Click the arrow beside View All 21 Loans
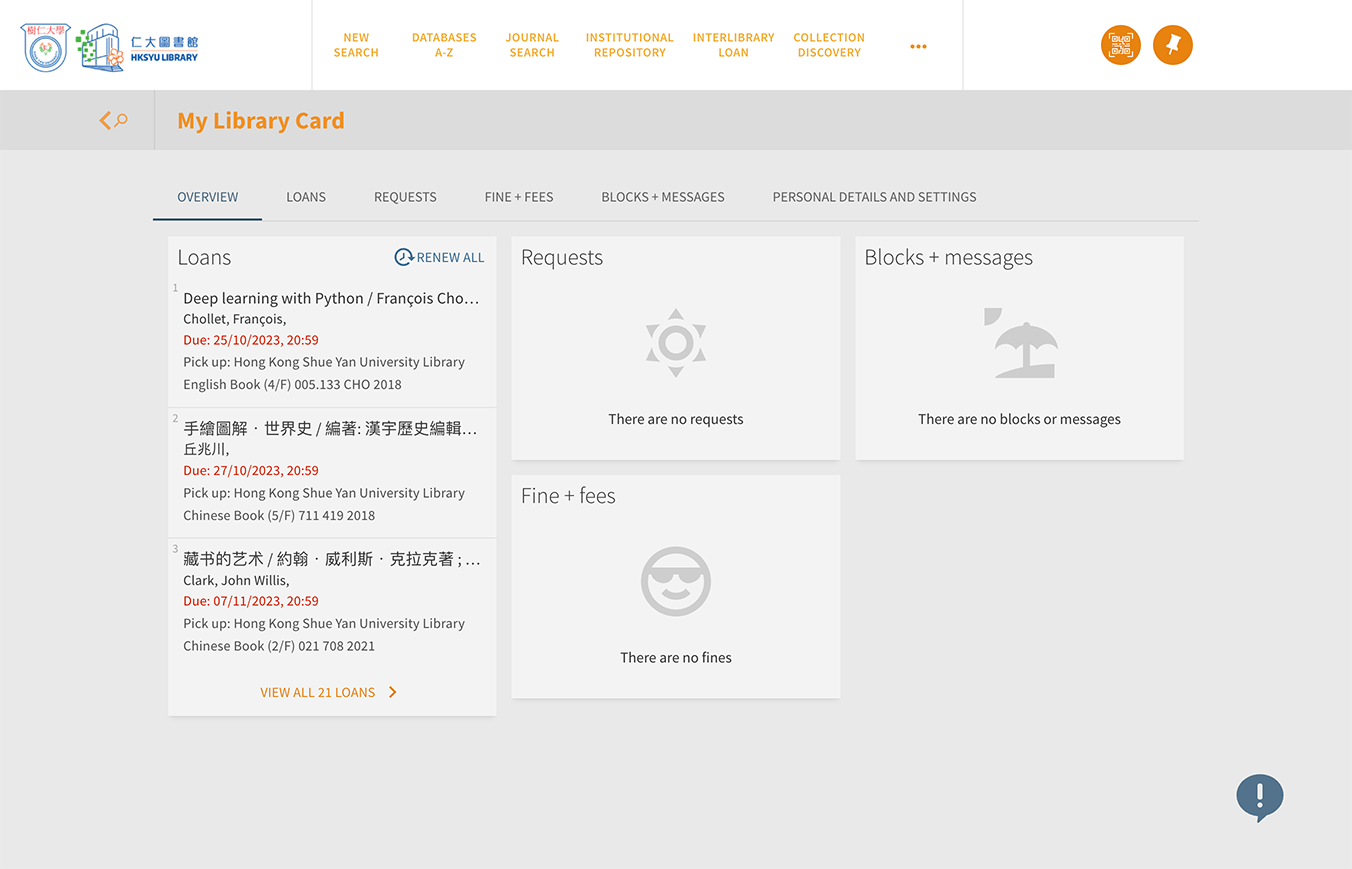Image resolution: width=1352 pixels, height=869 pixels. pos(393,692)
